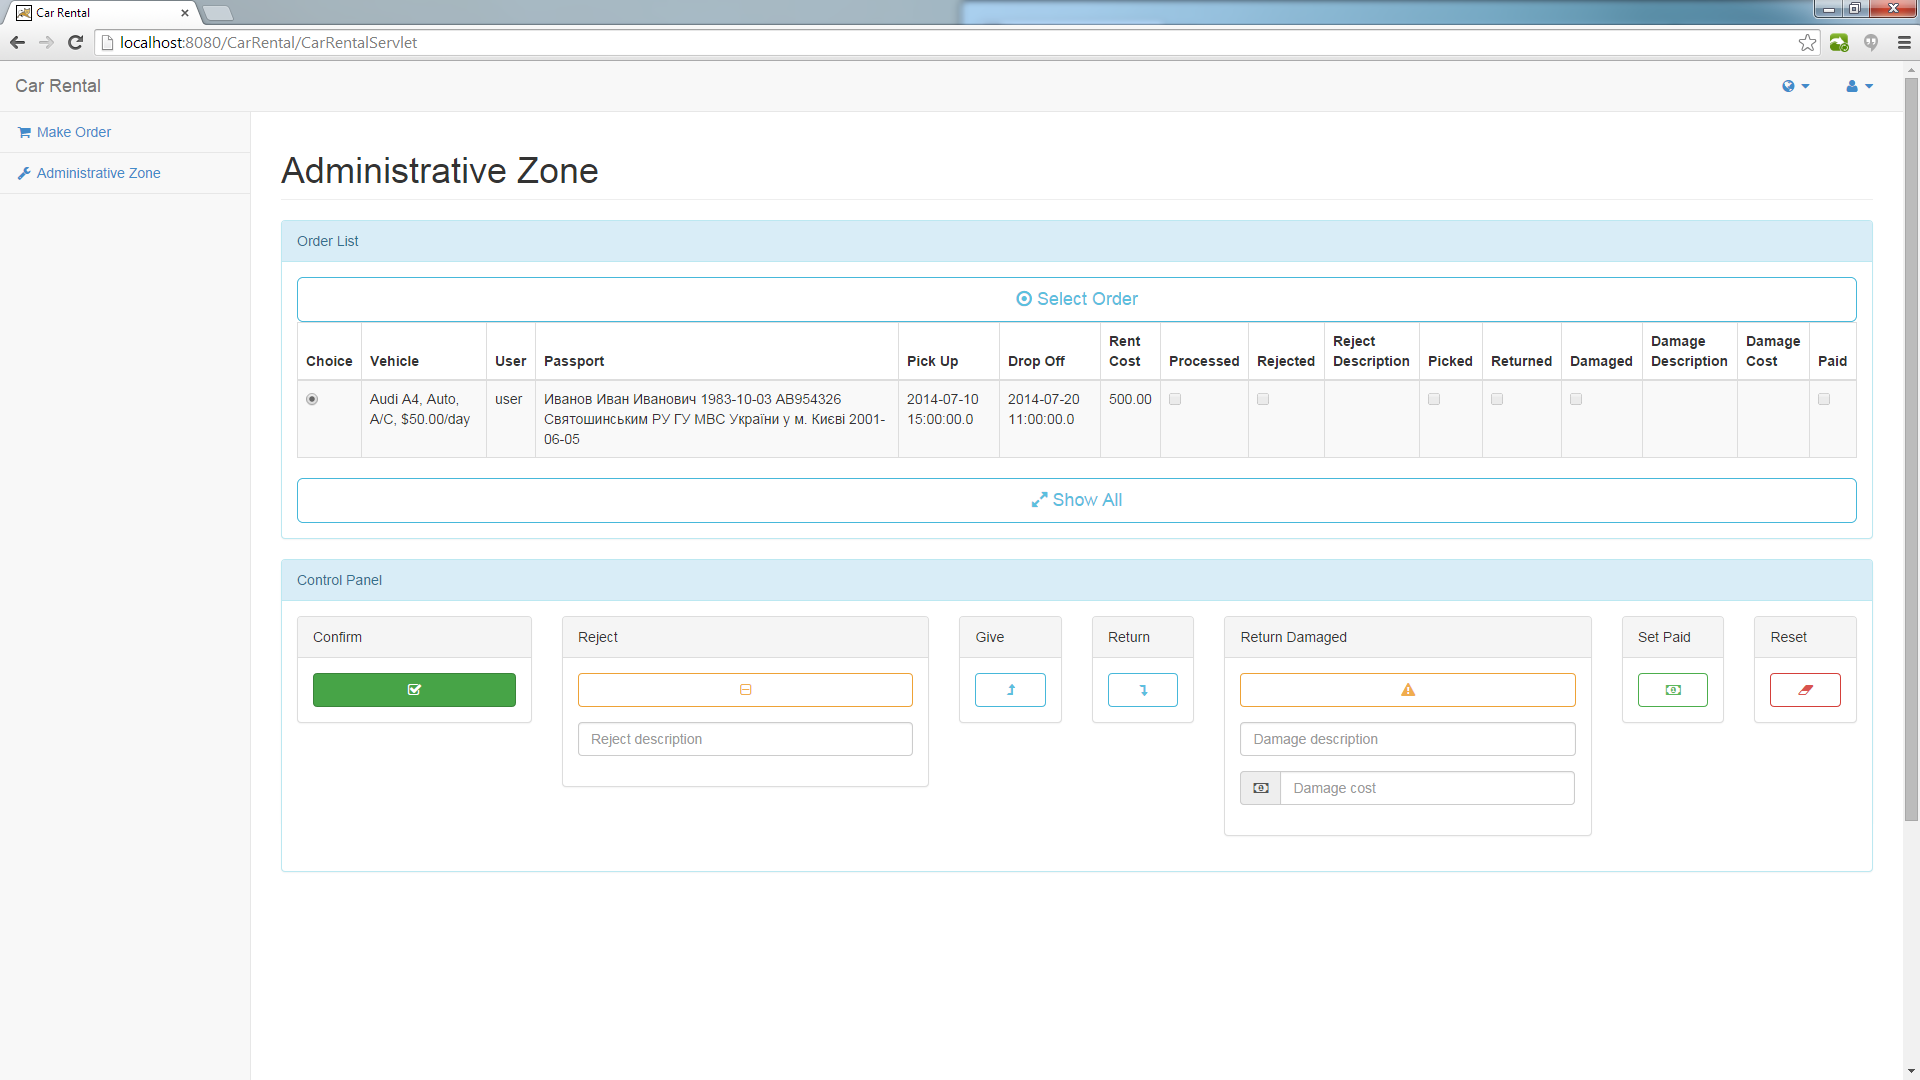The image size is (1920, 1080).
Task: Reload the page with the refresh icon
Action: coord(75,42)
